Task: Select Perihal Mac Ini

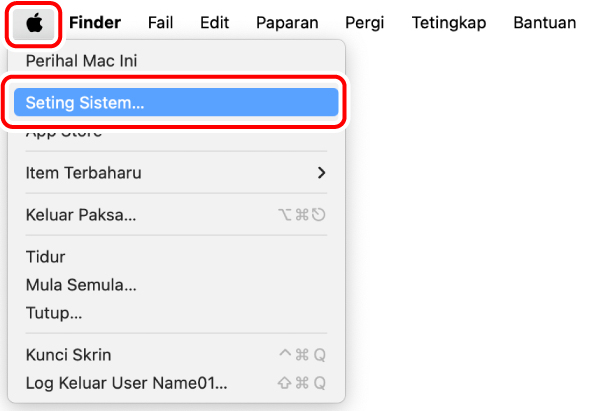Action: [x=82, y=61]
